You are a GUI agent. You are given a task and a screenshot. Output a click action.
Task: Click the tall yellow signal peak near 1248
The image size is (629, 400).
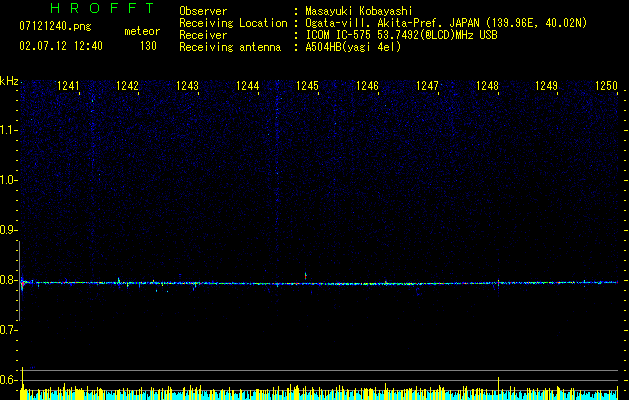pos(499,387)
